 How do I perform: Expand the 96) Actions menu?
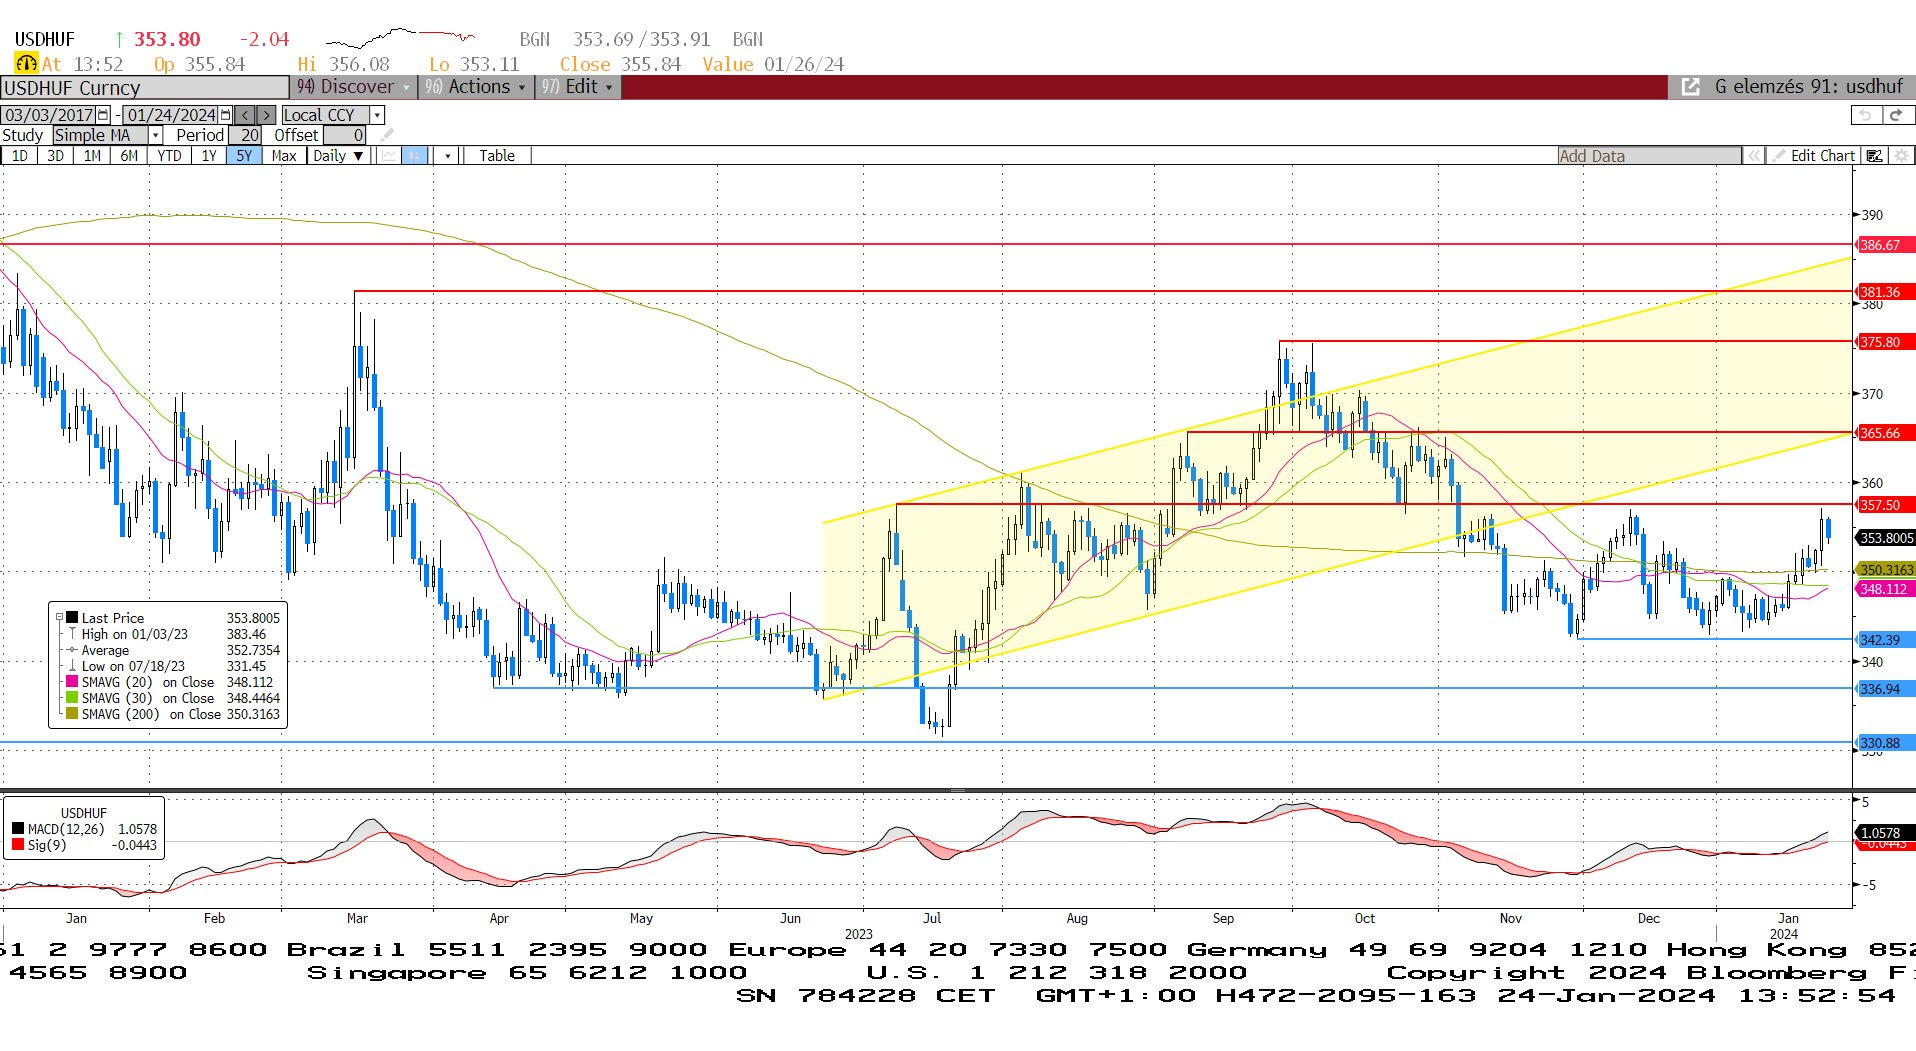pyautogui.click(x=477, y=87)
